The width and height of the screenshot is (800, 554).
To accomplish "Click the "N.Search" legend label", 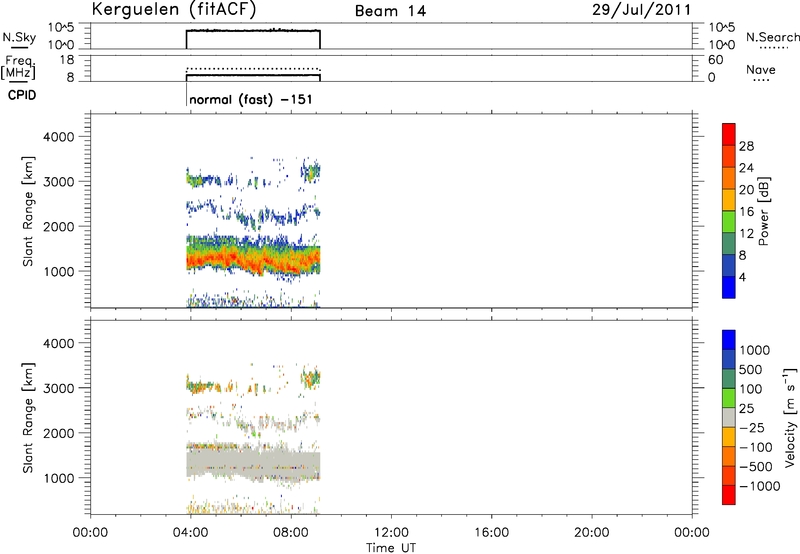I will 773,37.
